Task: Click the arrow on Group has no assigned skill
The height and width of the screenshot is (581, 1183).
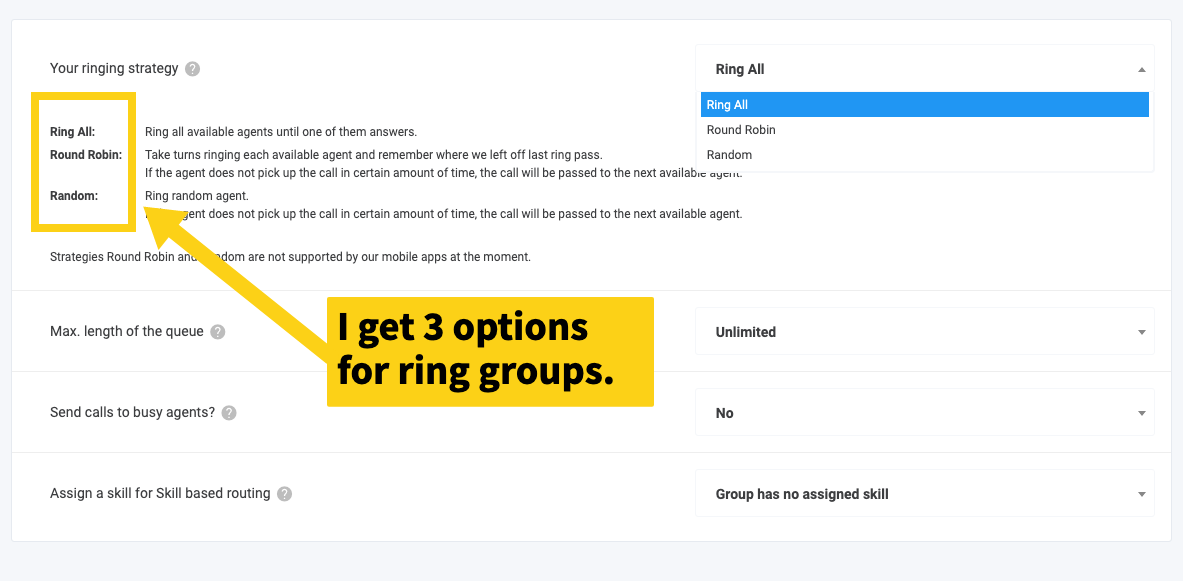Action: click(1142, 494)
